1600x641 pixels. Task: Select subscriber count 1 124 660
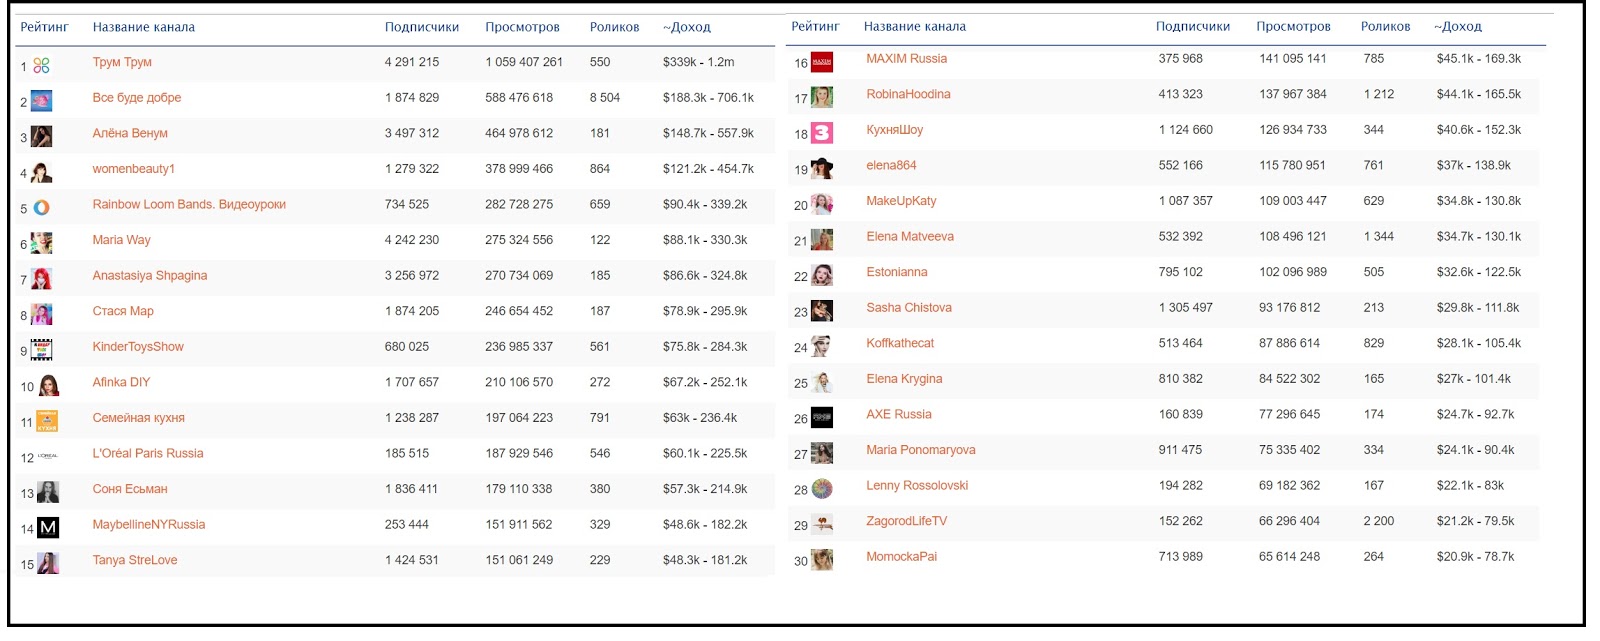coord(1186,130)
